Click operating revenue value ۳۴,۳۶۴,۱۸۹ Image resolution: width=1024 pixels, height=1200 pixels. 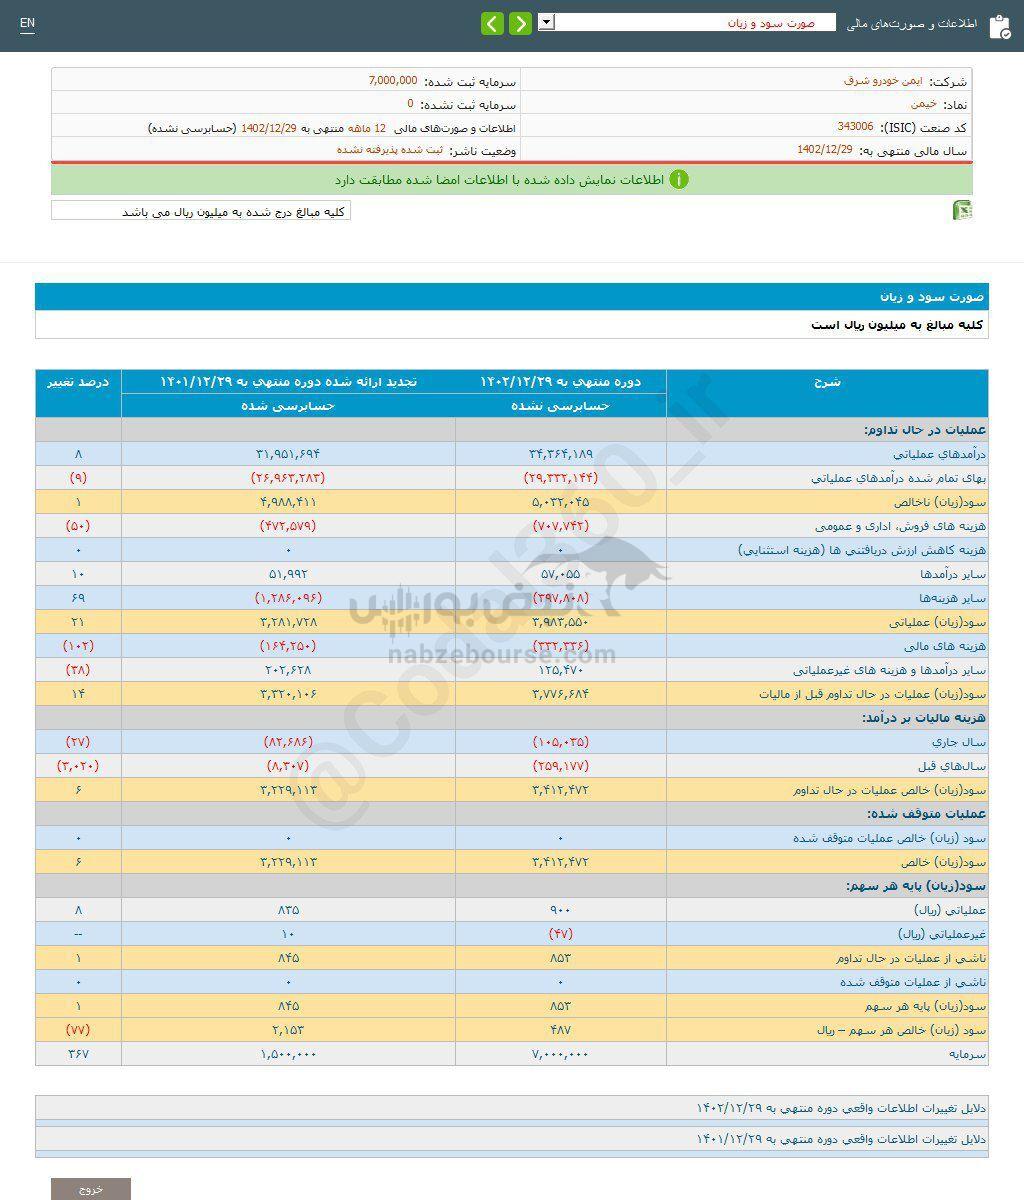coord(561,454)
